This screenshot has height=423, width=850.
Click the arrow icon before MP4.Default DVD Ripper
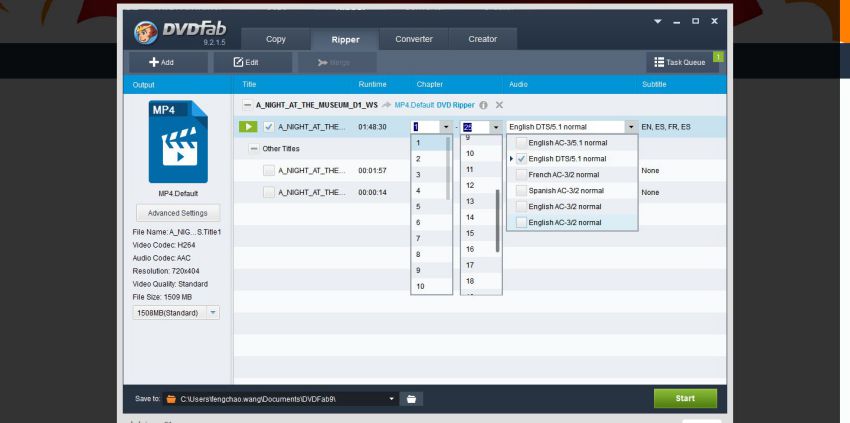tap(386, 105)
